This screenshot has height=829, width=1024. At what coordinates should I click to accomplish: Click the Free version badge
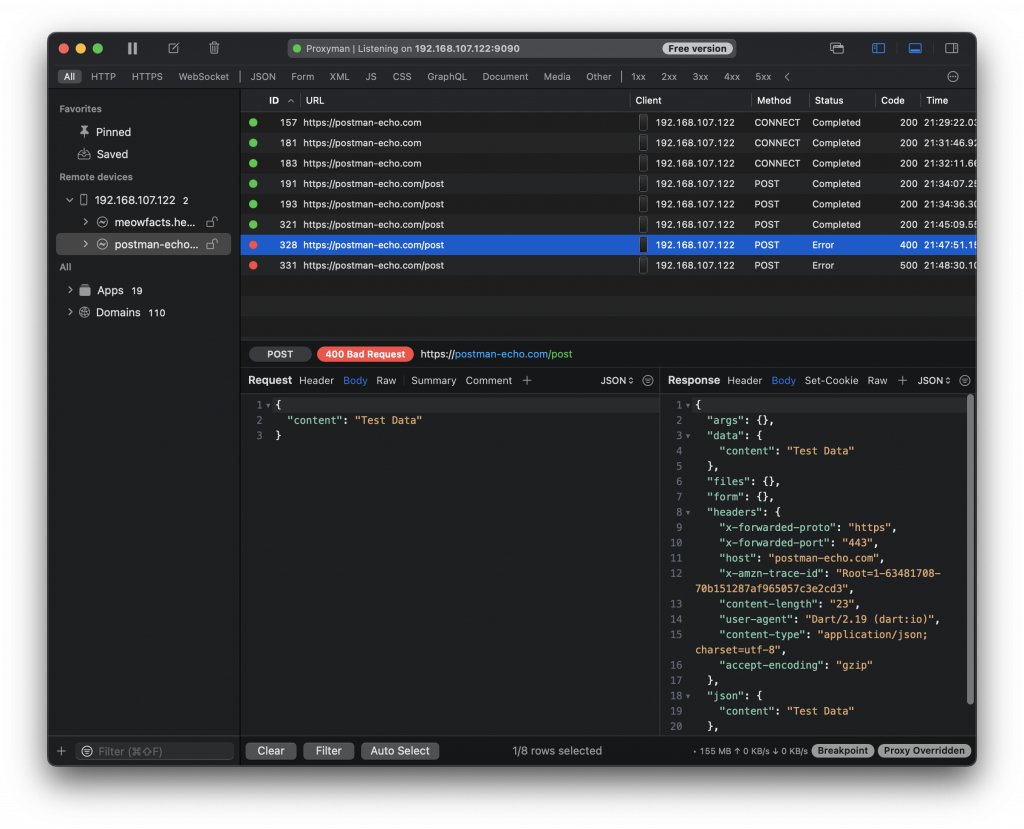click(x=697, y=48)
